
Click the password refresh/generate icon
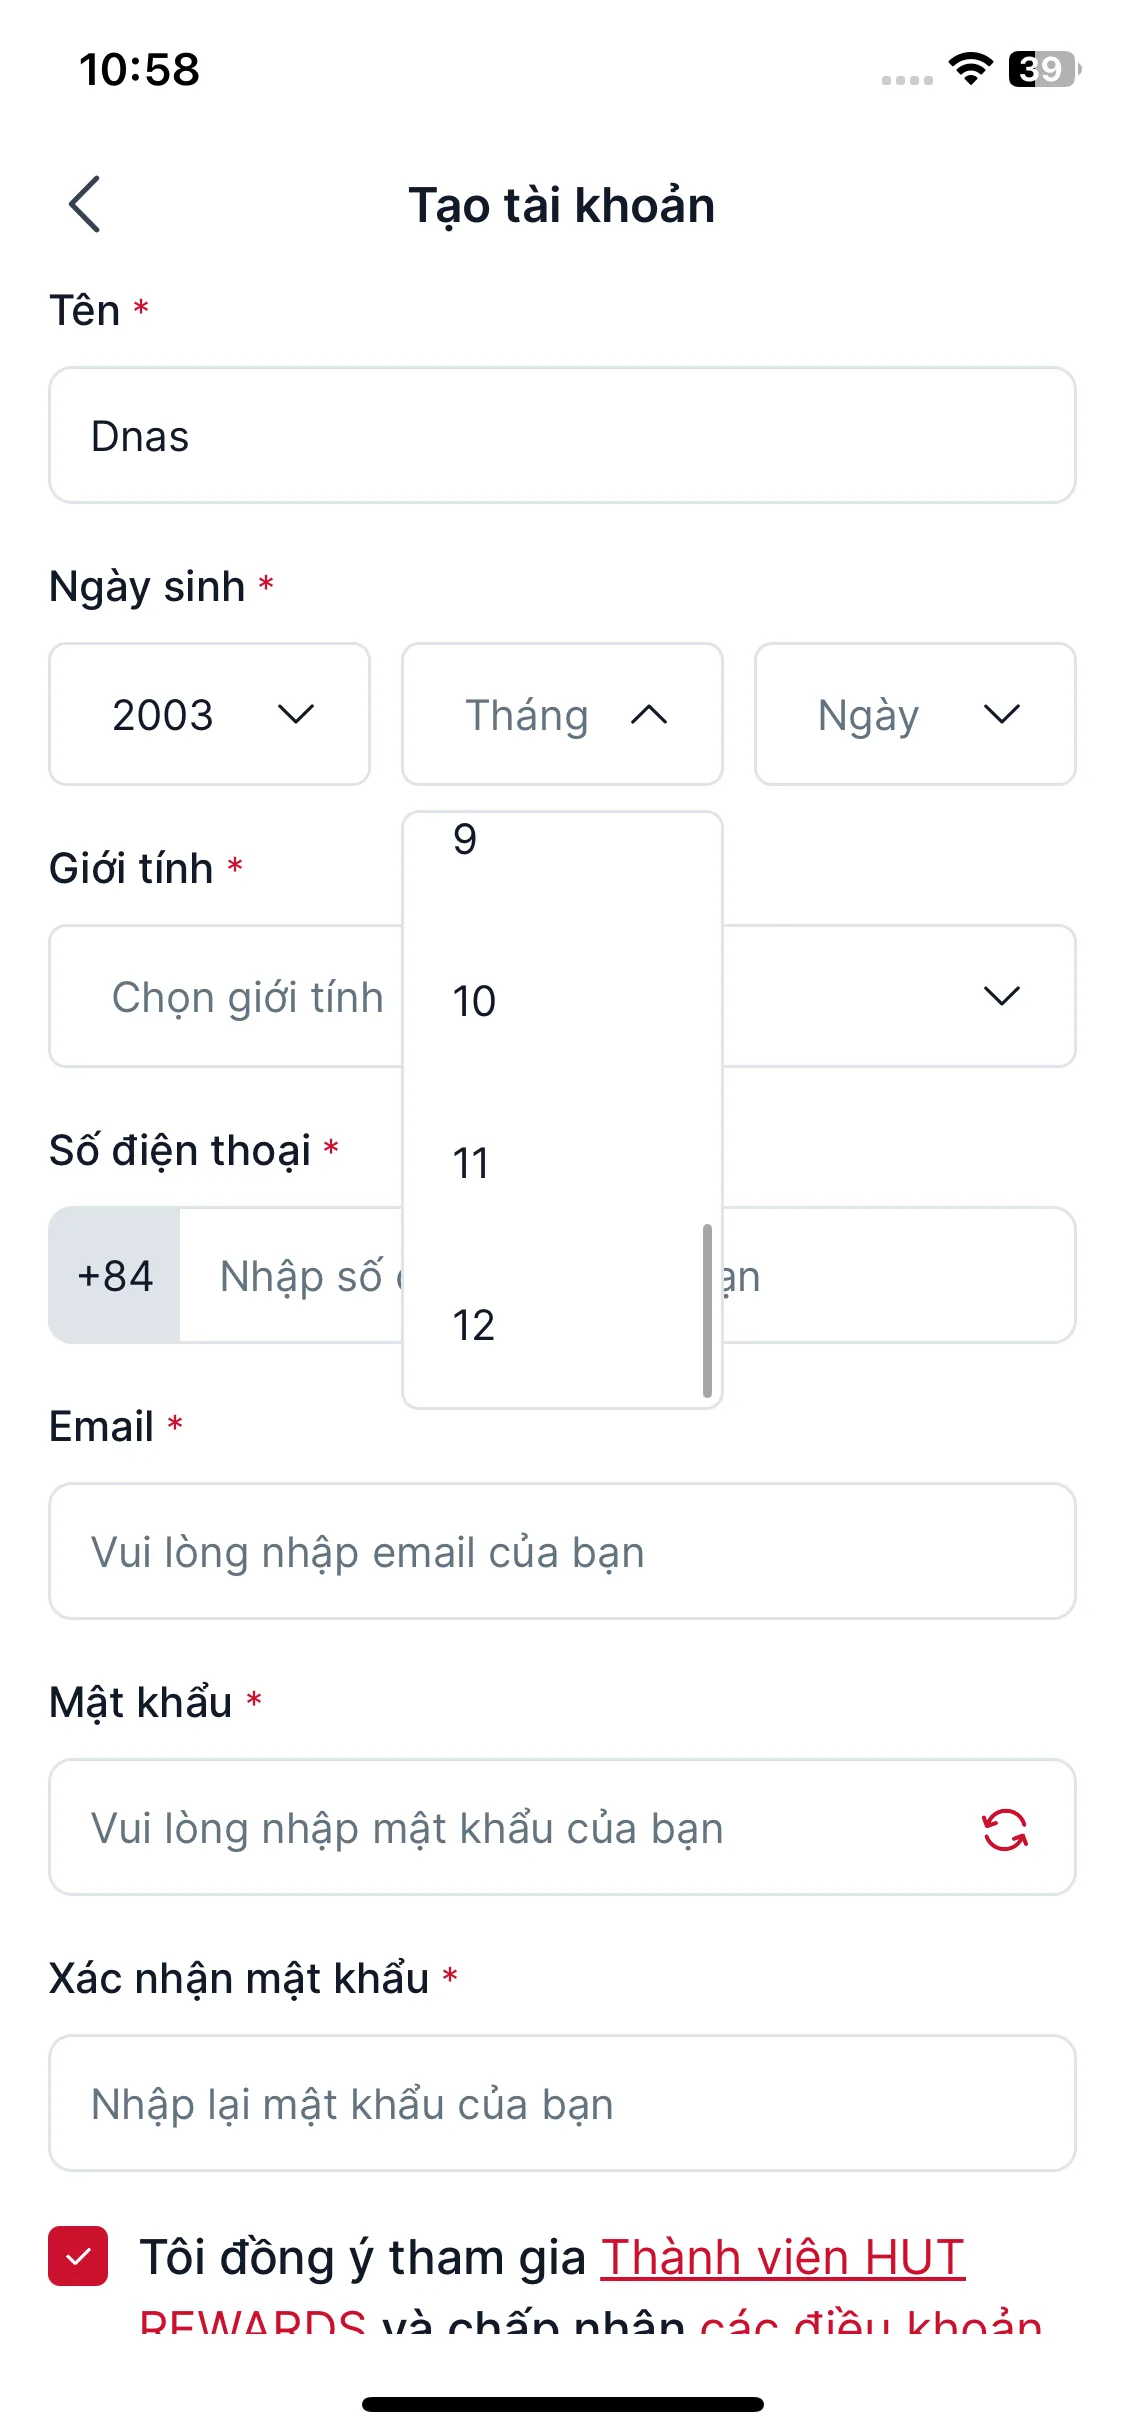pyautogui.click(x=1004, y=1830)
